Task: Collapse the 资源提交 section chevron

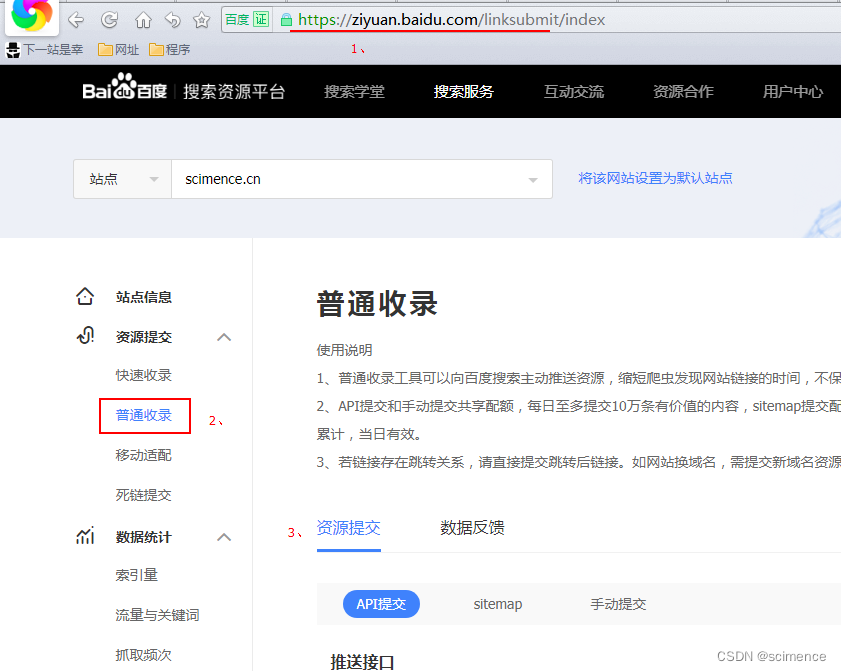Action: tap(224, 337)
